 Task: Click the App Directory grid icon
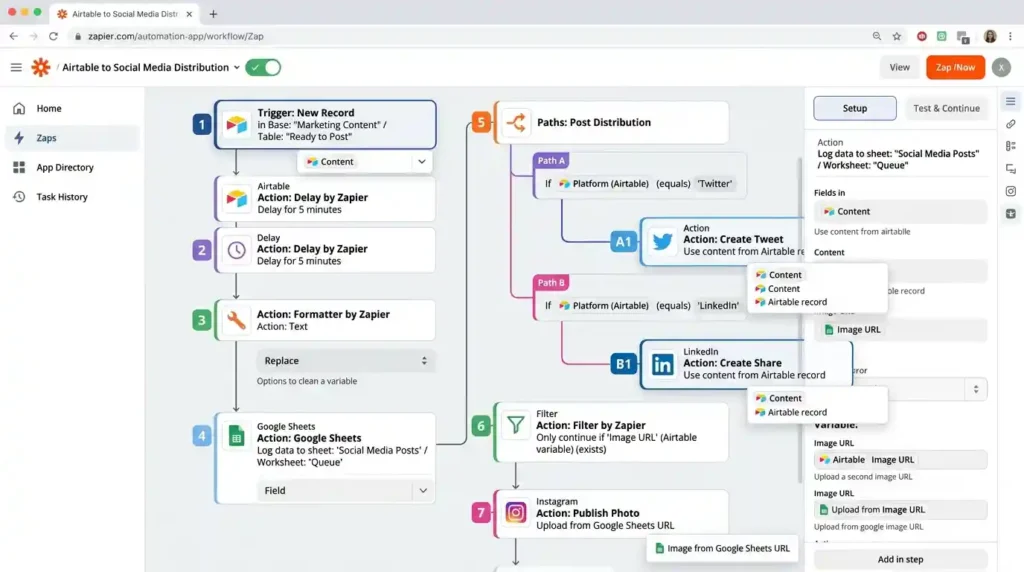(19, 167)
